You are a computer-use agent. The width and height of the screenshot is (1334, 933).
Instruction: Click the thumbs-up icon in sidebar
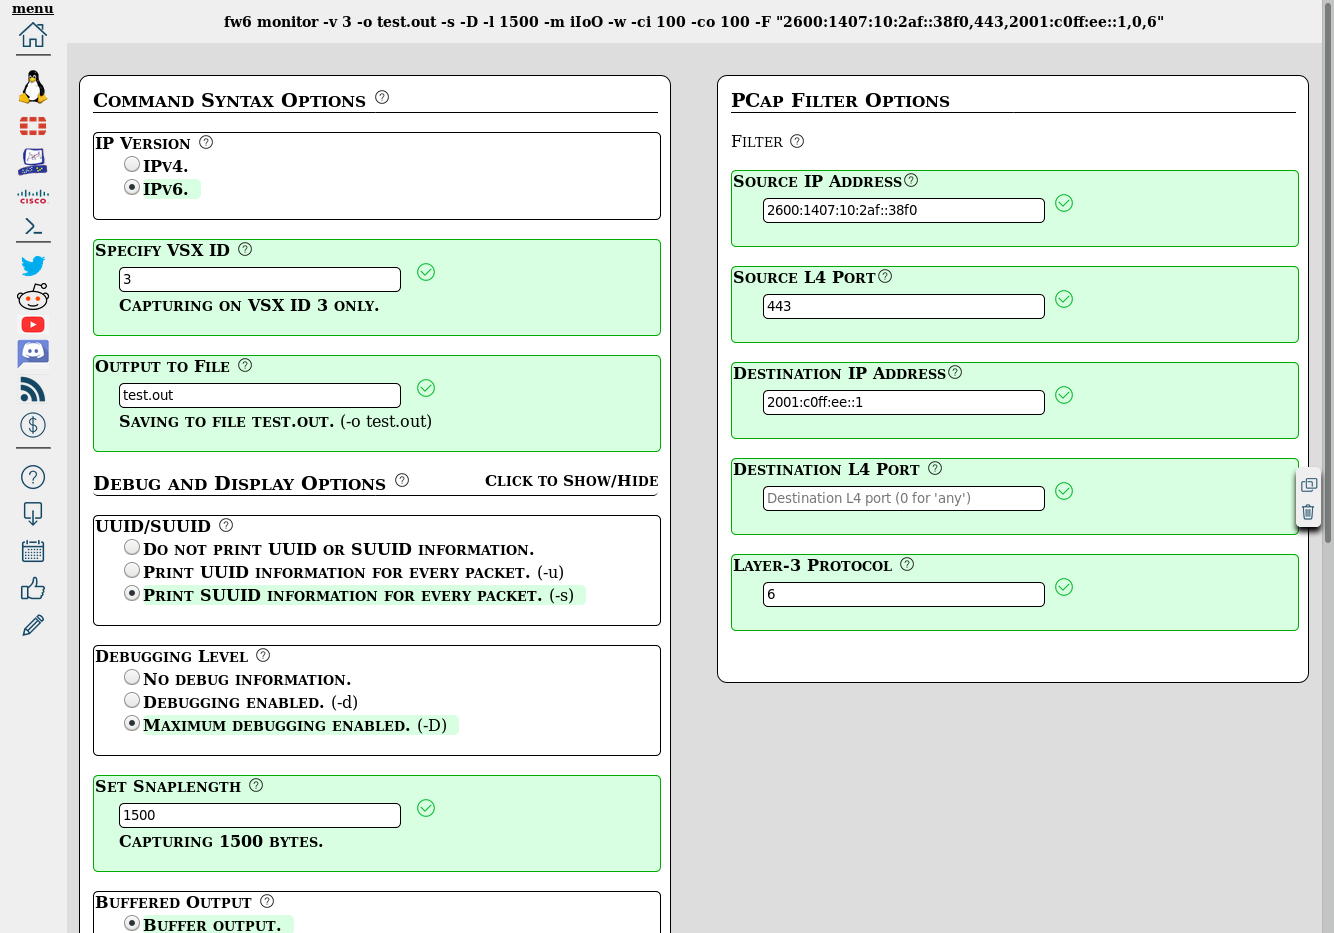(33, 588)
